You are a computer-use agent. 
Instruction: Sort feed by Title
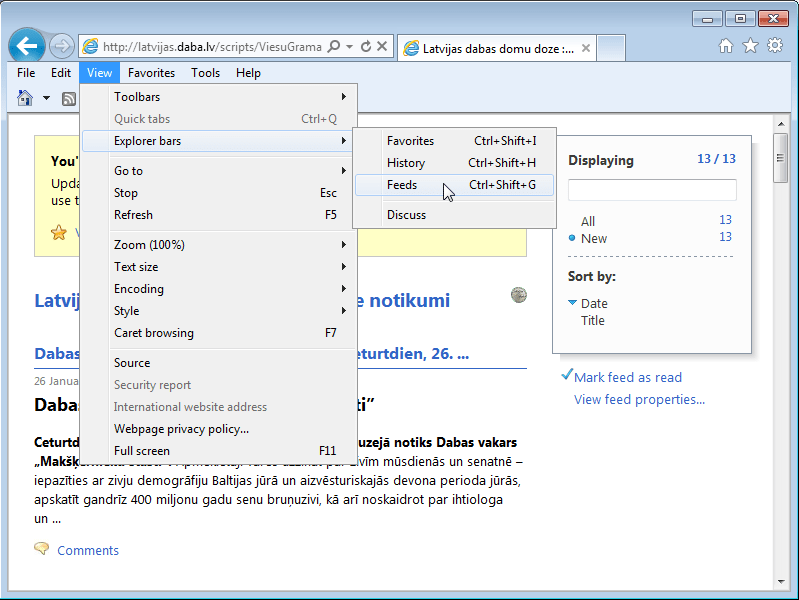pos(593,321)
